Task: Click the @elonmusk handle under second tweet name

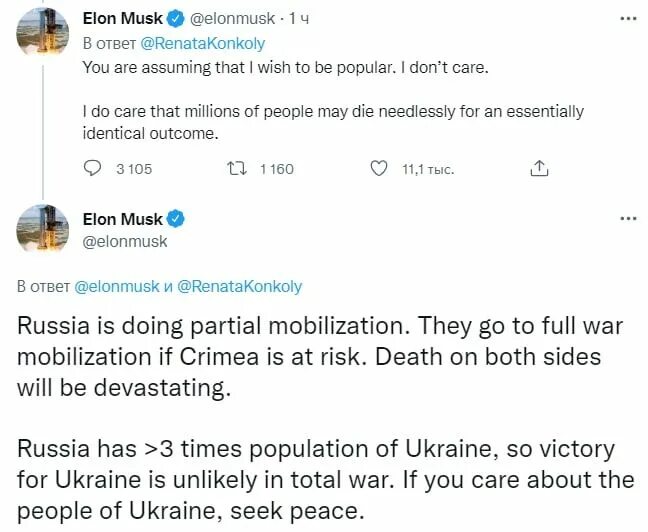Action: pos(124,241)
